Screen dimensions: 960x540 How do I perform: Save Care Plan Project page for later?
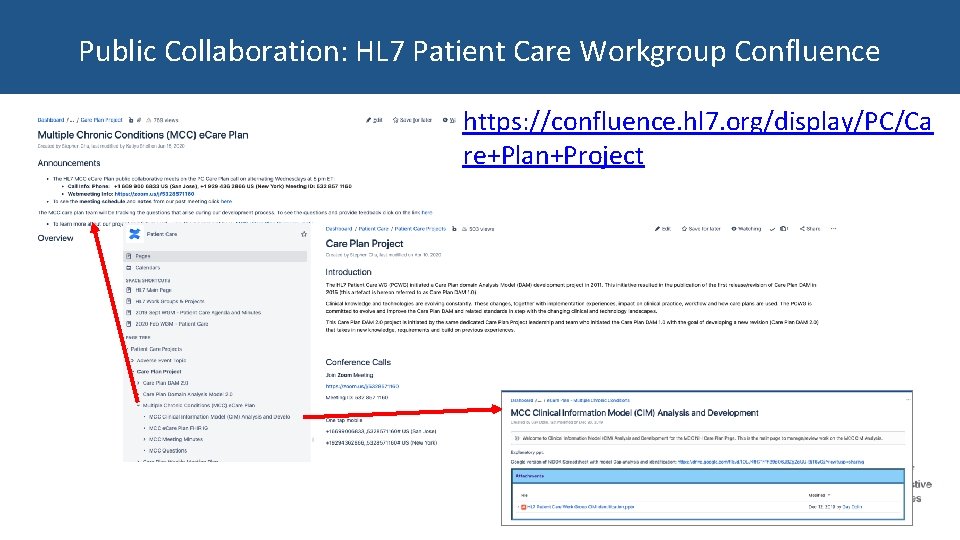tap(701, 229)
